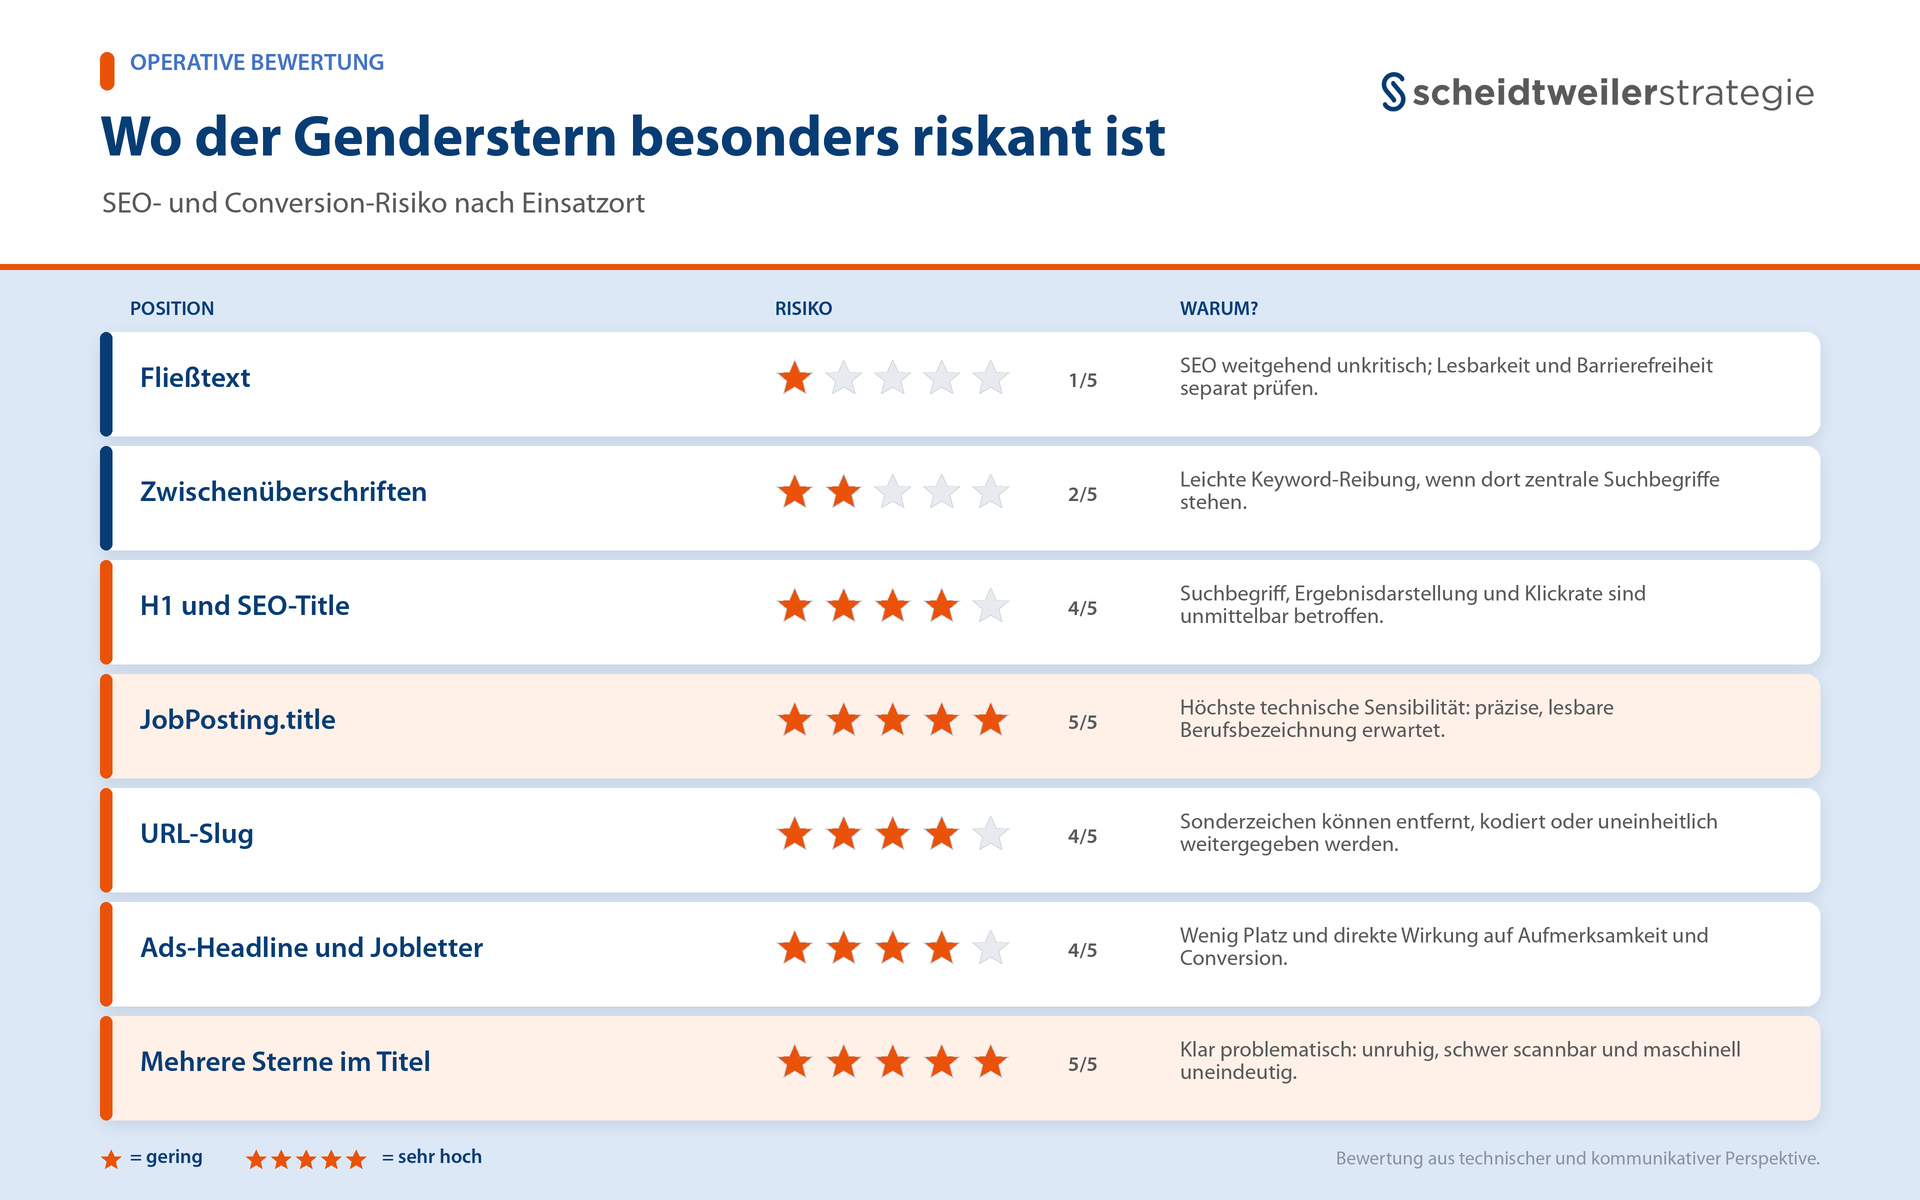Click the empty grey star in URL-Slug row
Screen dimensions: 1920x1200
(x=991, y=834)
